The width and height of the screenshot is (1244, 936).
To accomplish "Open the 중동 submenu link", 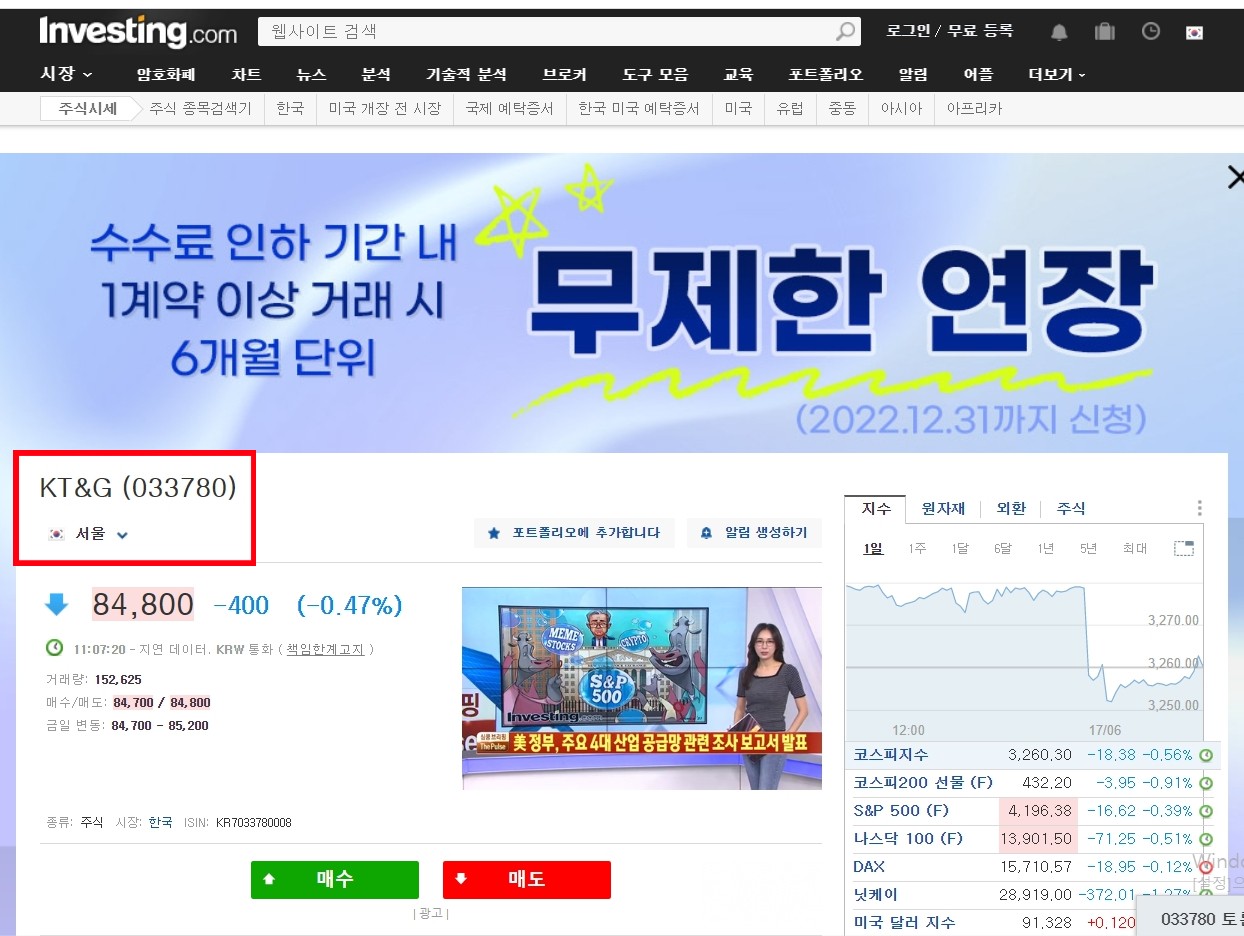I will 842,109.
